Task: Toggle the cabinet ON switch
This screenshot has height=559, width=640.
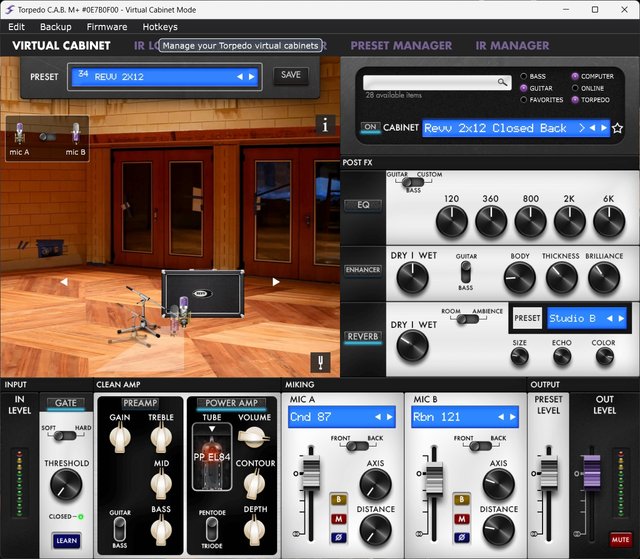Action: 371,127
